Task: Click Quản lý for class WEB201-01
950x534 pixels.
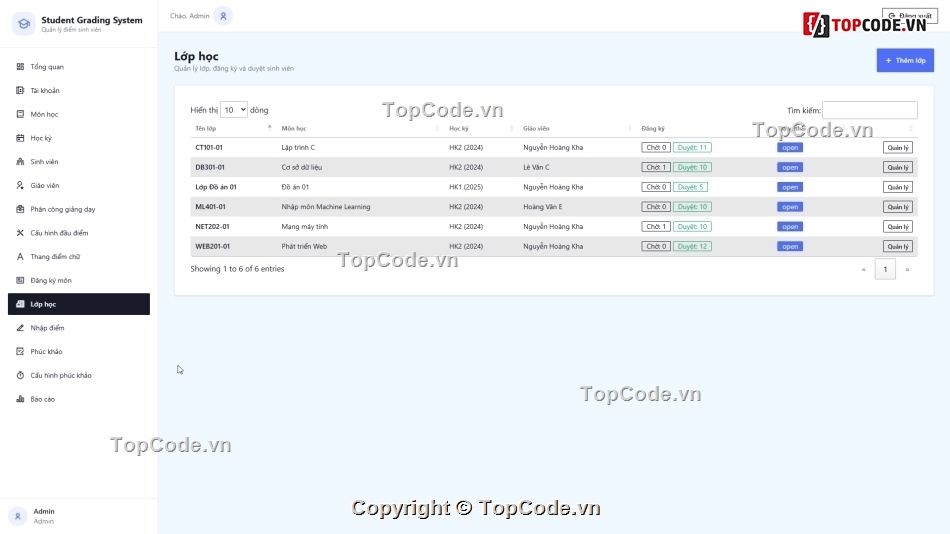Action: 897,246
